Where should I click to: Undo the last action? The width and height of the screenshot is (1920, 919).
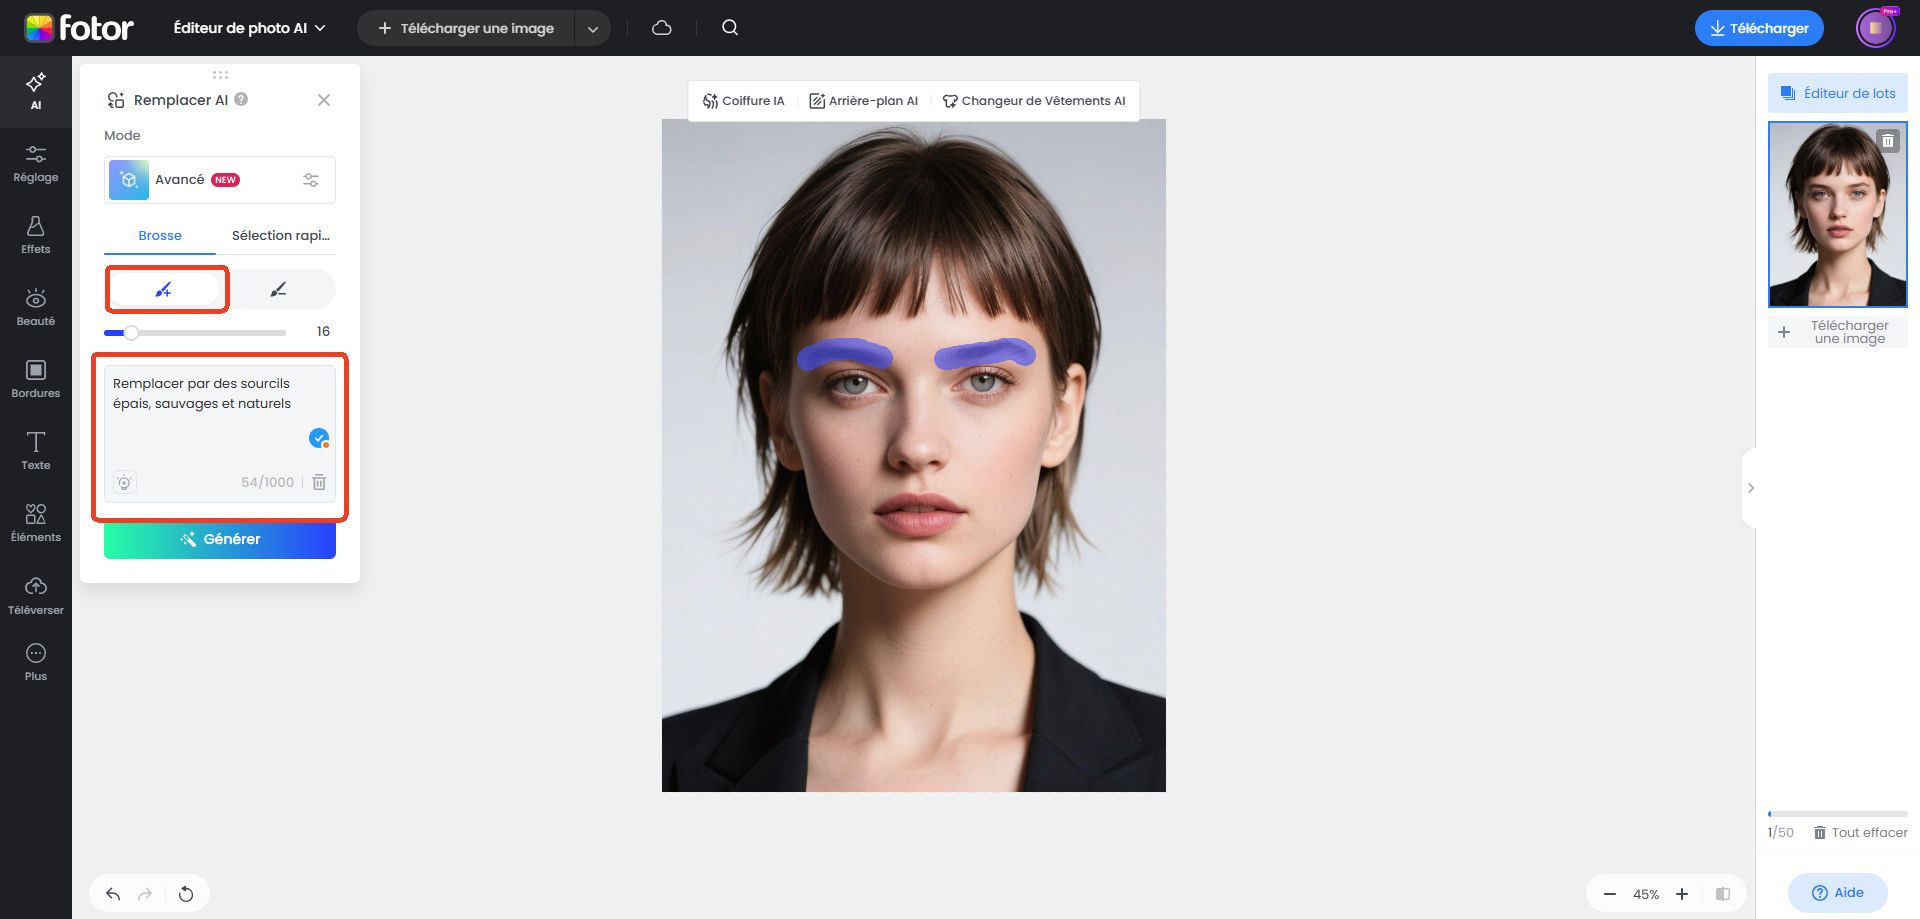[x=113, y=893]
